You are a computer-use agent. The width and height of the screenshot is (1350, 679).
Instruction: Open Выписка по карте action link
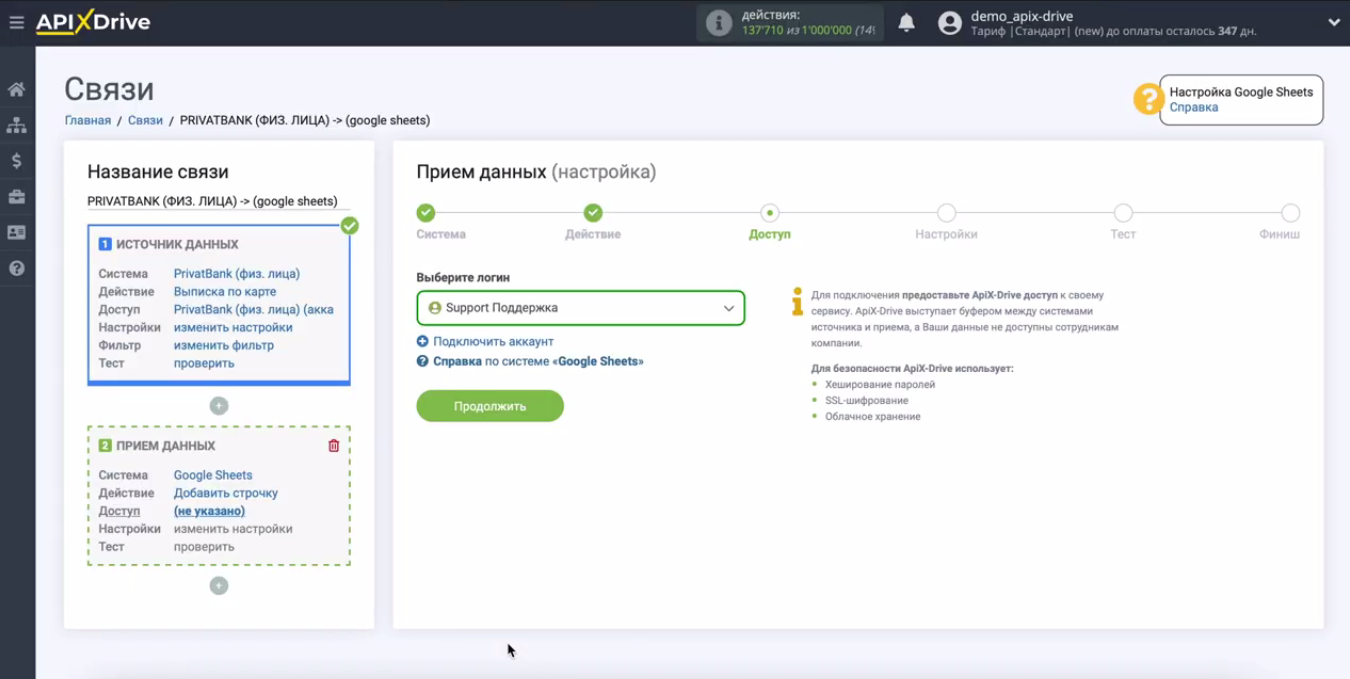coord(225,292)
